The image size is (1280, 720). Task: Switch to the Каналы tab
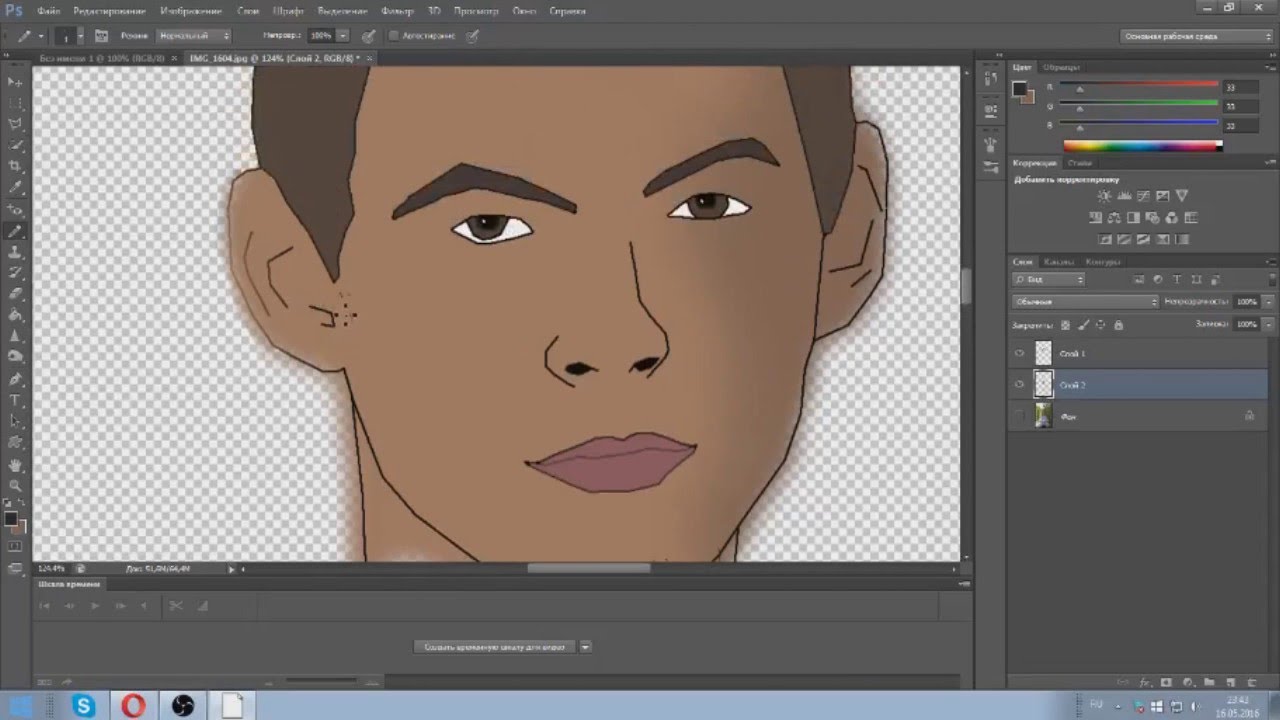coord(1060,262)
